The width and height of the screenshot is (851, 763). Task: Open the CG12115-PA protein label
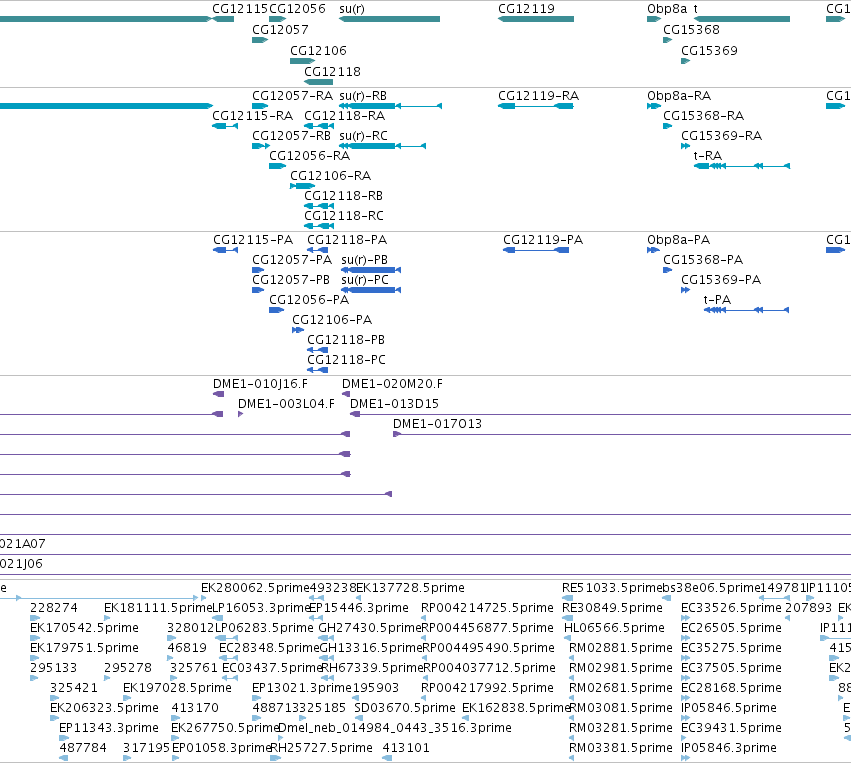click(253, 240)
